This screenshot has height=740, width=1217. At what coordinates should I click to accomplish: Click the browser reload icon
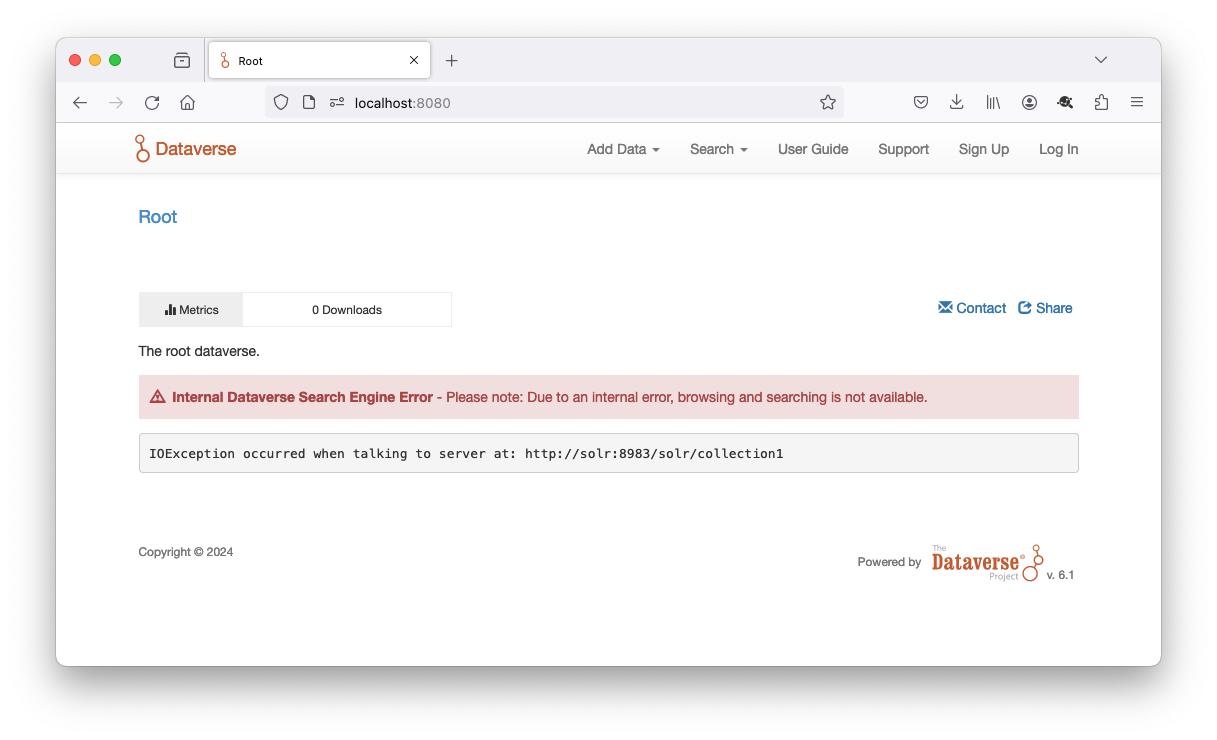152,102
